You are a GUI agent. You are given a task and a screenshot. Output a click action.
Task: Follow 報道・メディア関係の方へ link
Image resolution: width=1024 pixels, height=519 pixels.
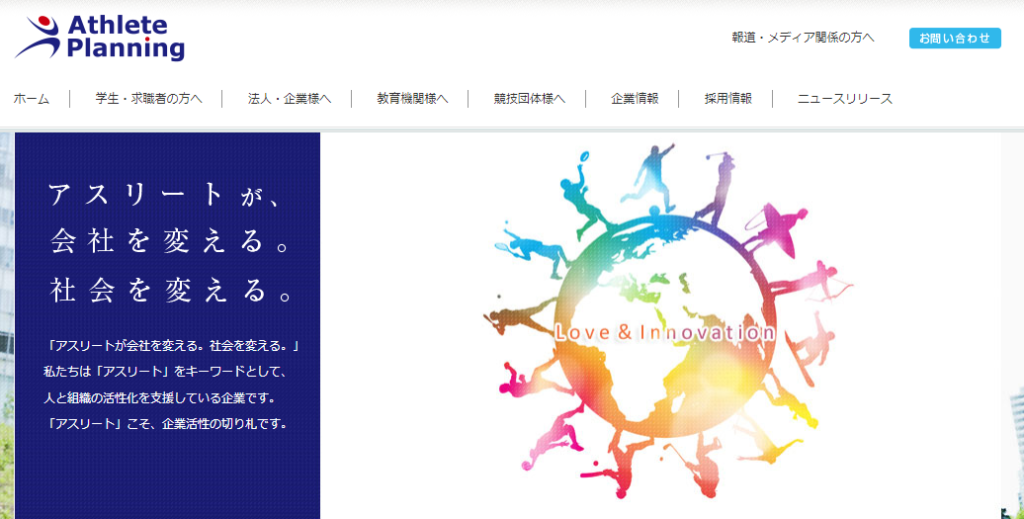click(803, 38)
